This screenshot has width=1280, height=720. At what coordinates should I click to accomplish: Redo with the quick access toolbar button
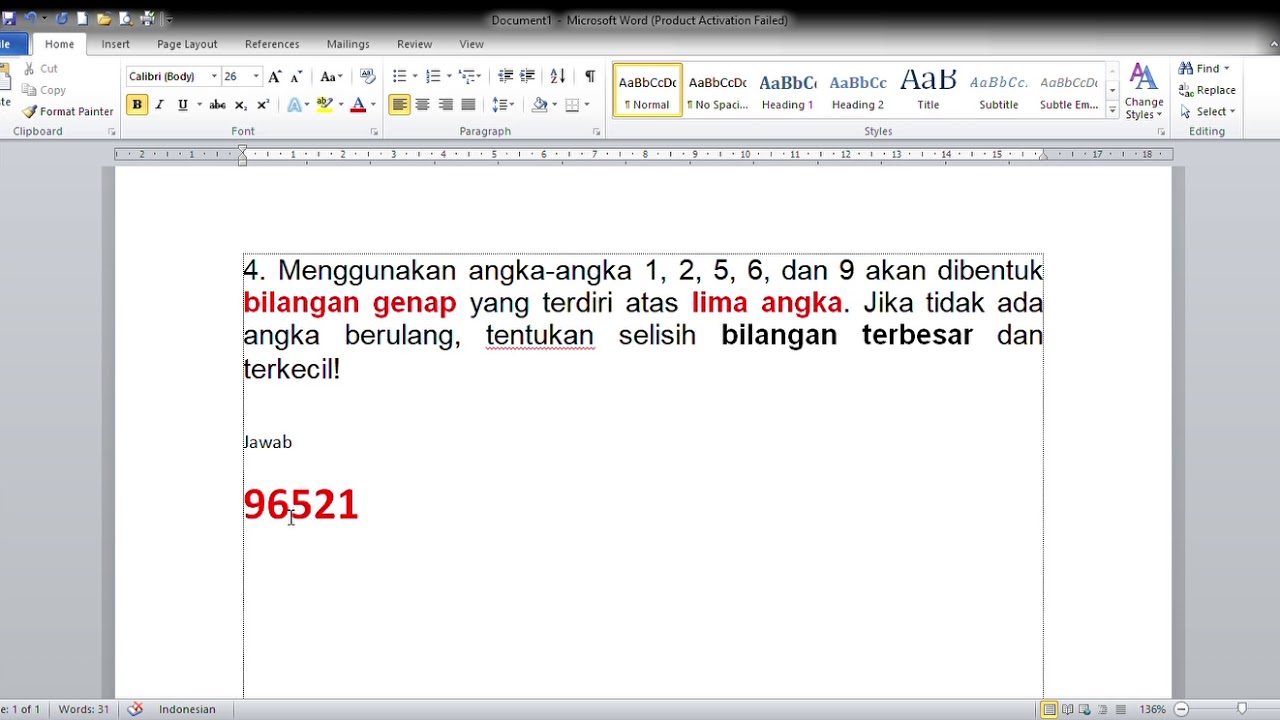click(x=62, y=19)
